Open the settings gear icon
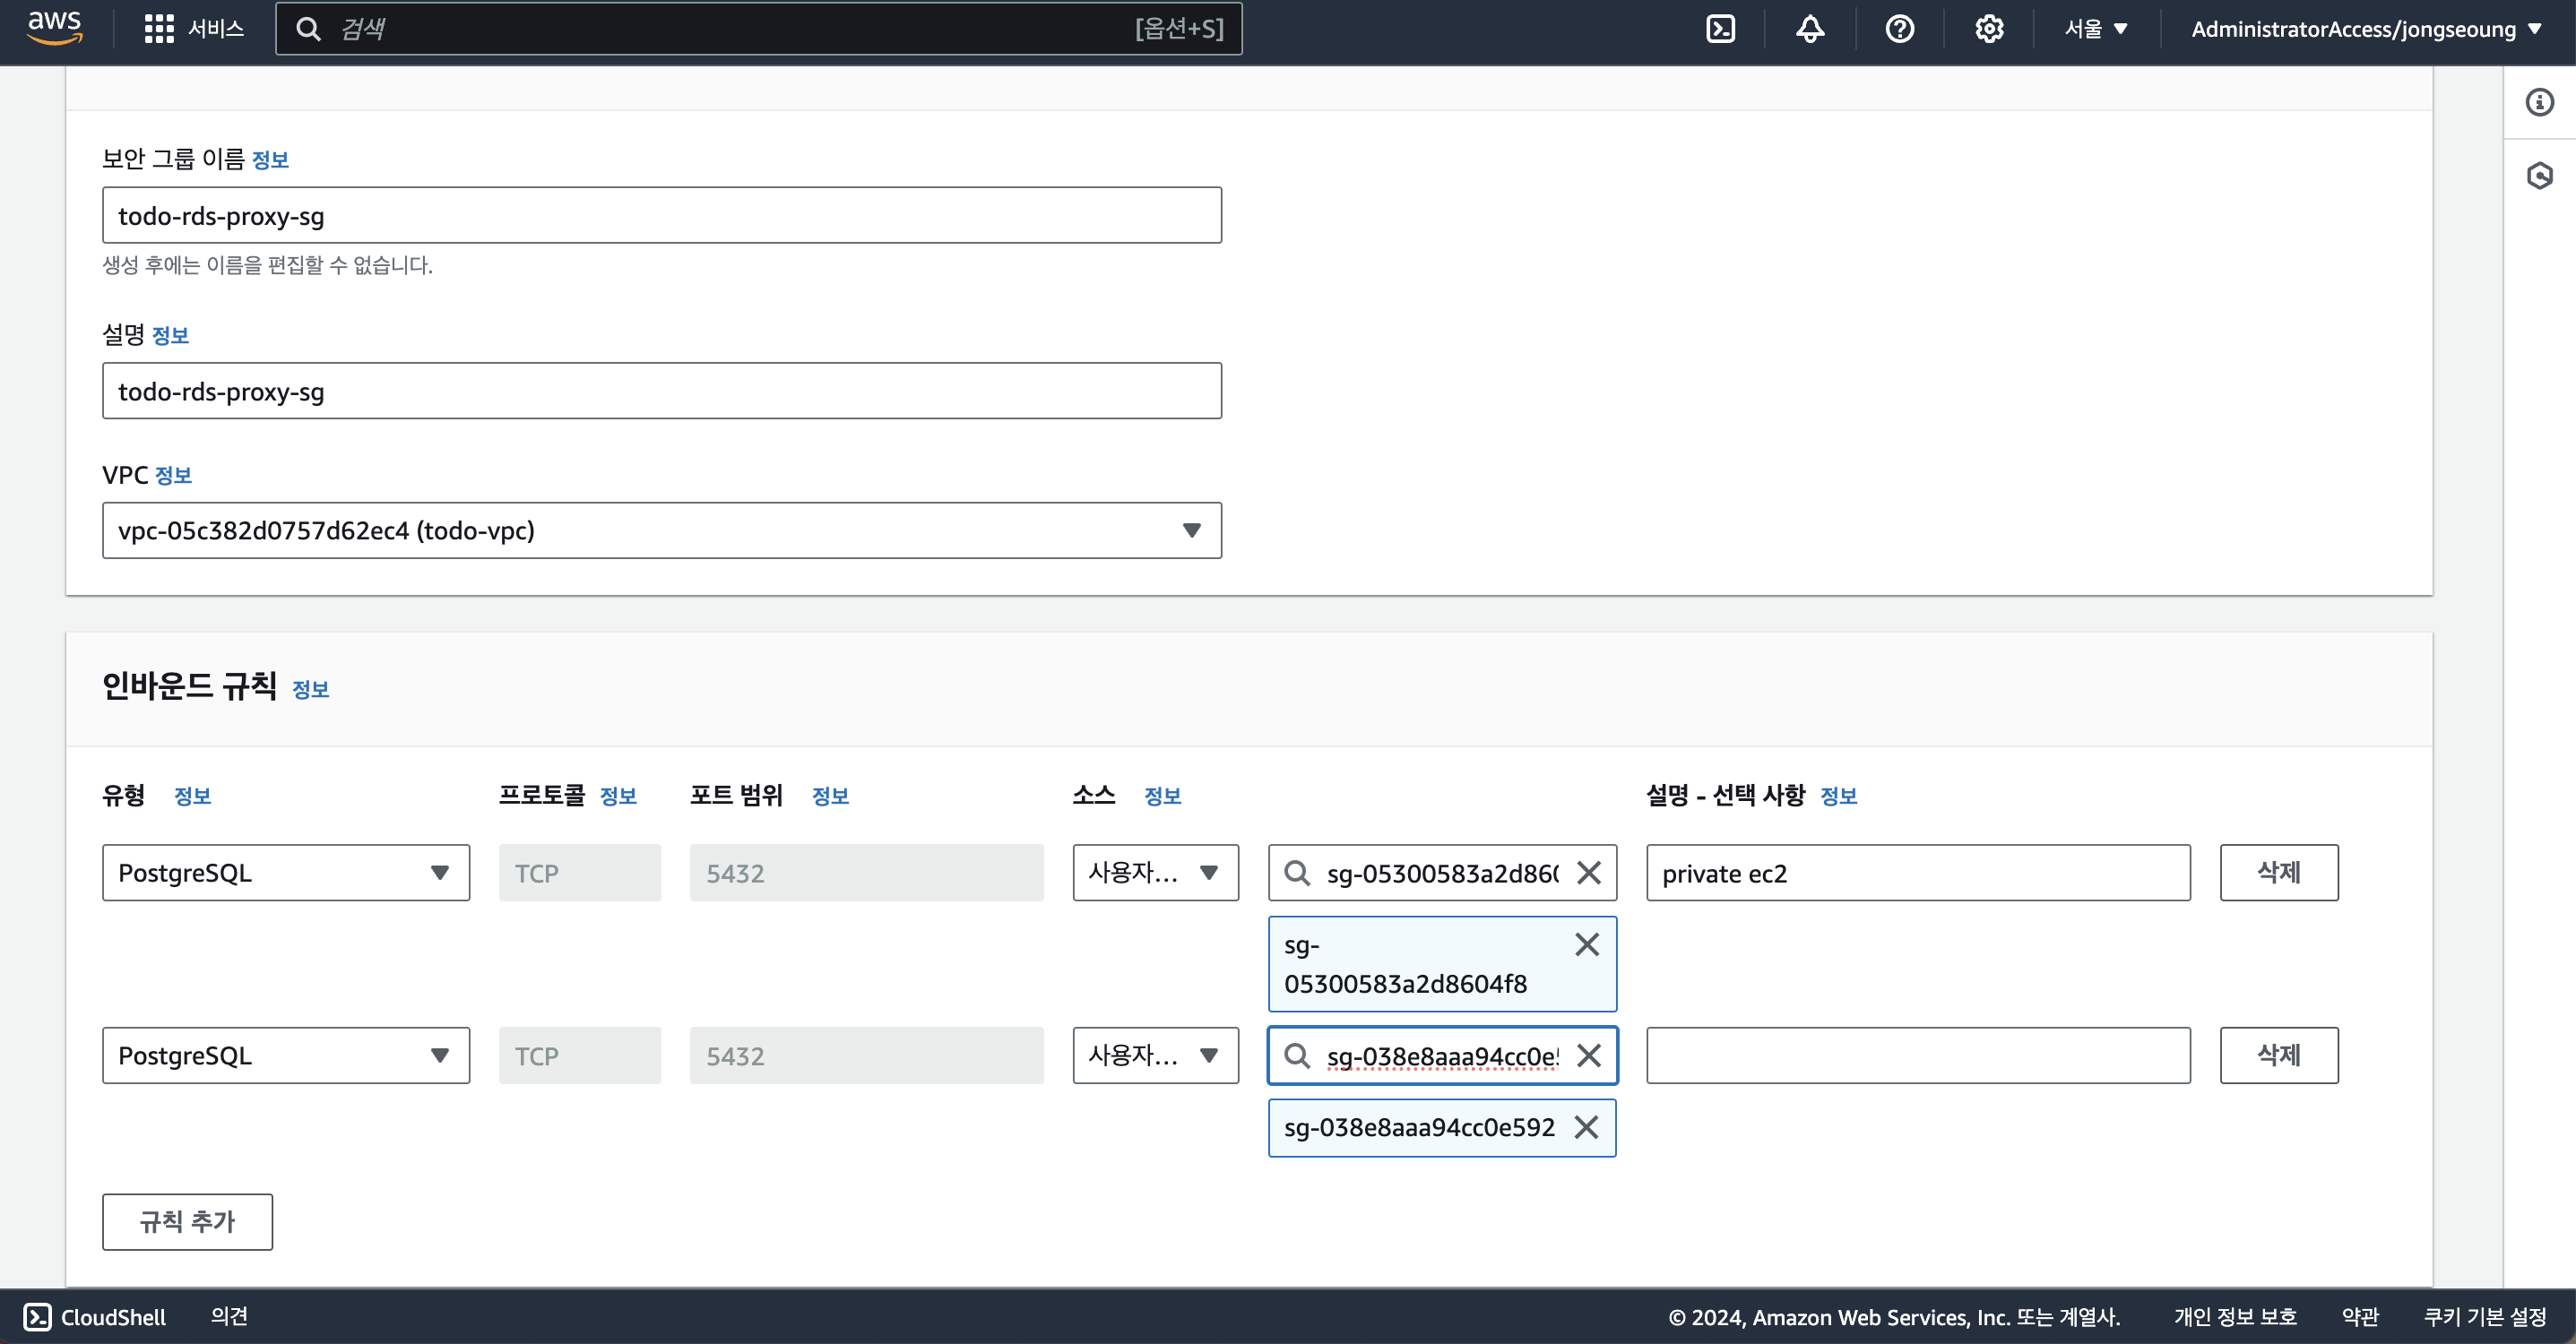This screenshot has width=2576, height=1344. point(1988,28)
